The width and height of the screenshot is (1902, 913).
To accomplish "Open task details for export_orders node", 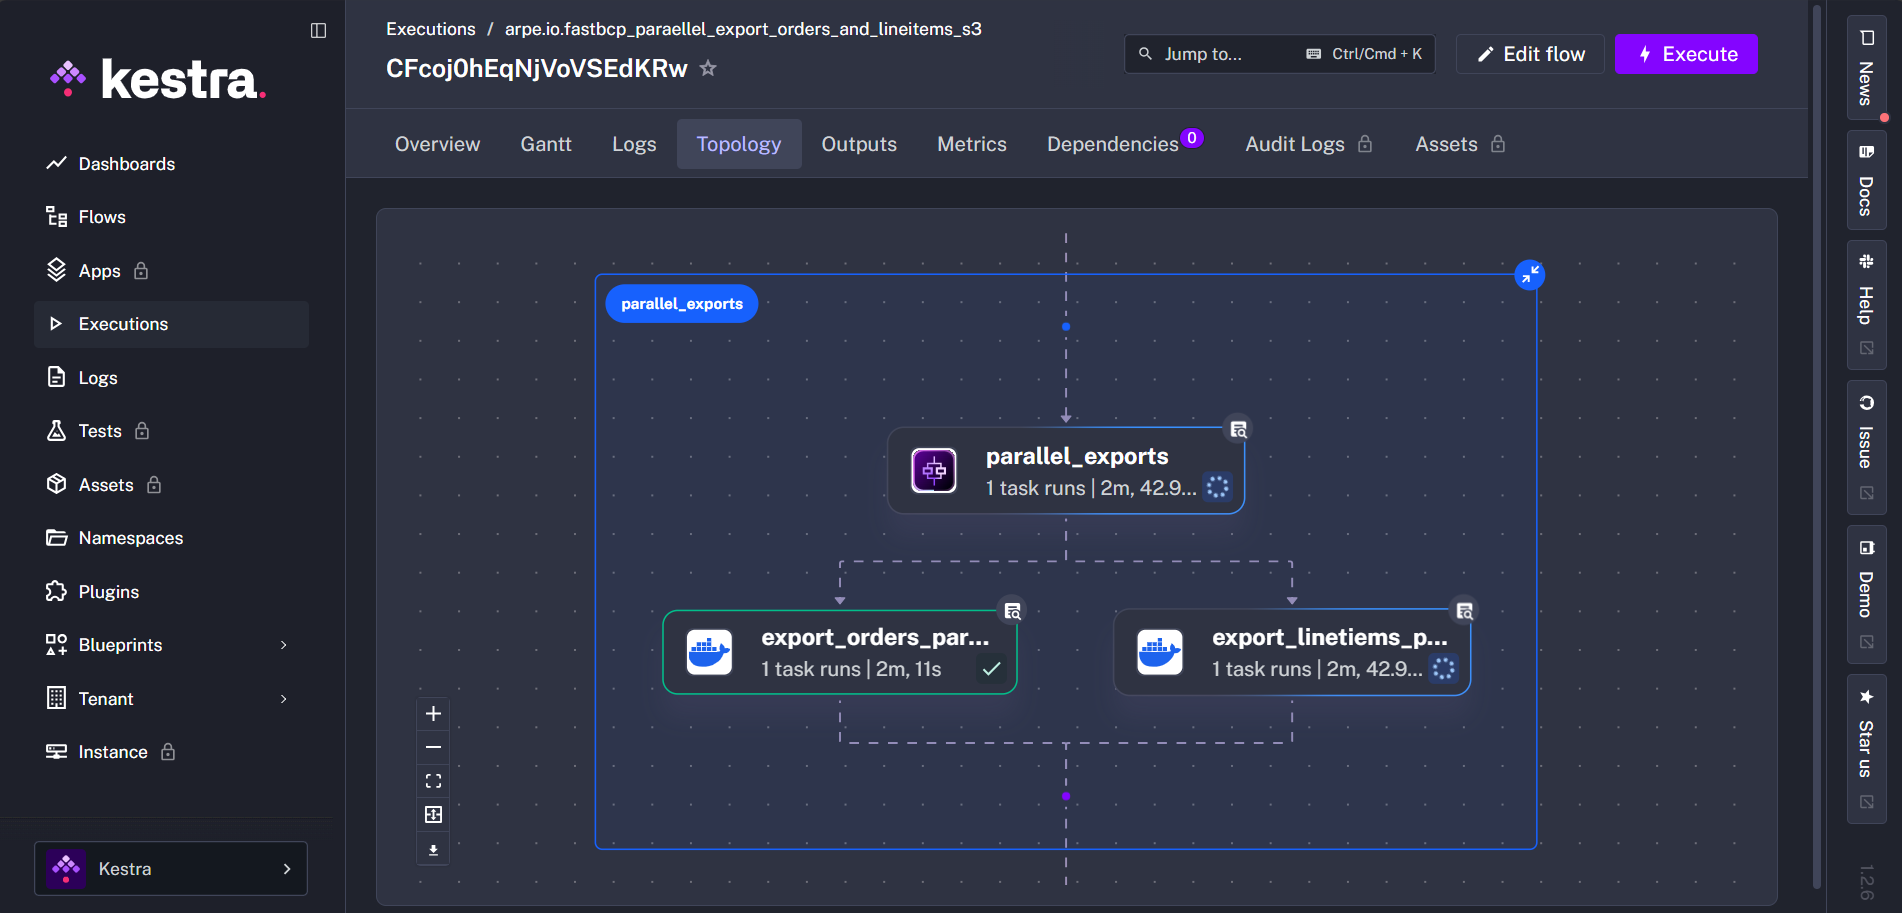I will coord(1012,610).
